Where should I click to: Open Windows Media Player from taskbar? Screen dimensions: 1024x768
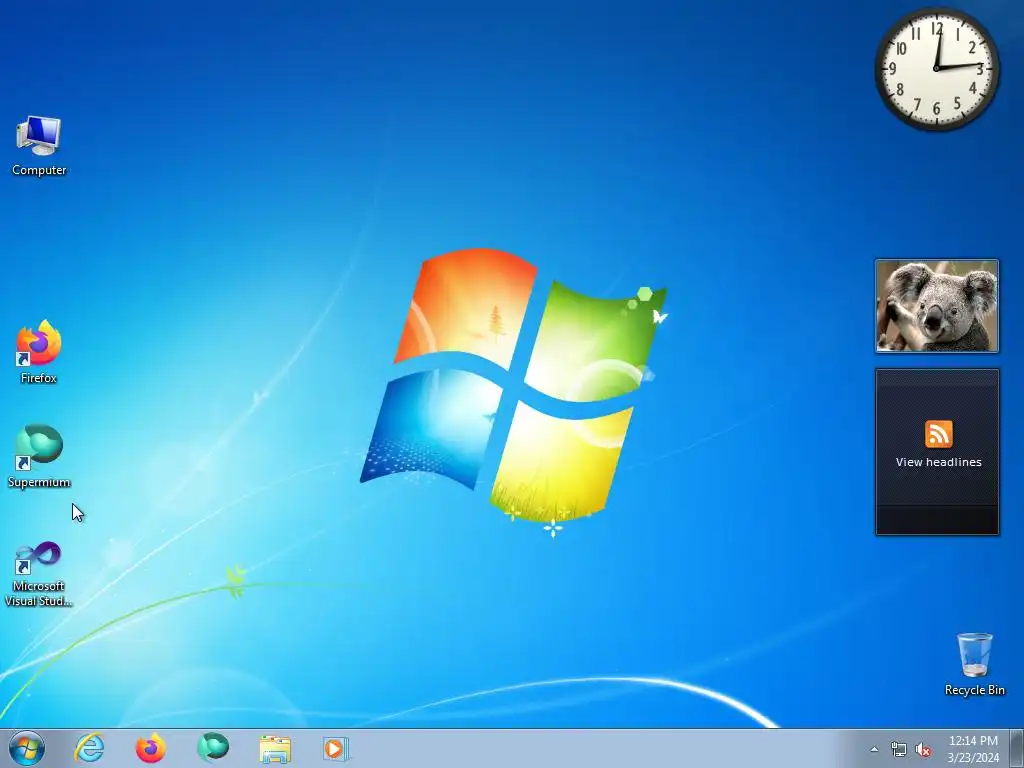(x=336, y=749)
